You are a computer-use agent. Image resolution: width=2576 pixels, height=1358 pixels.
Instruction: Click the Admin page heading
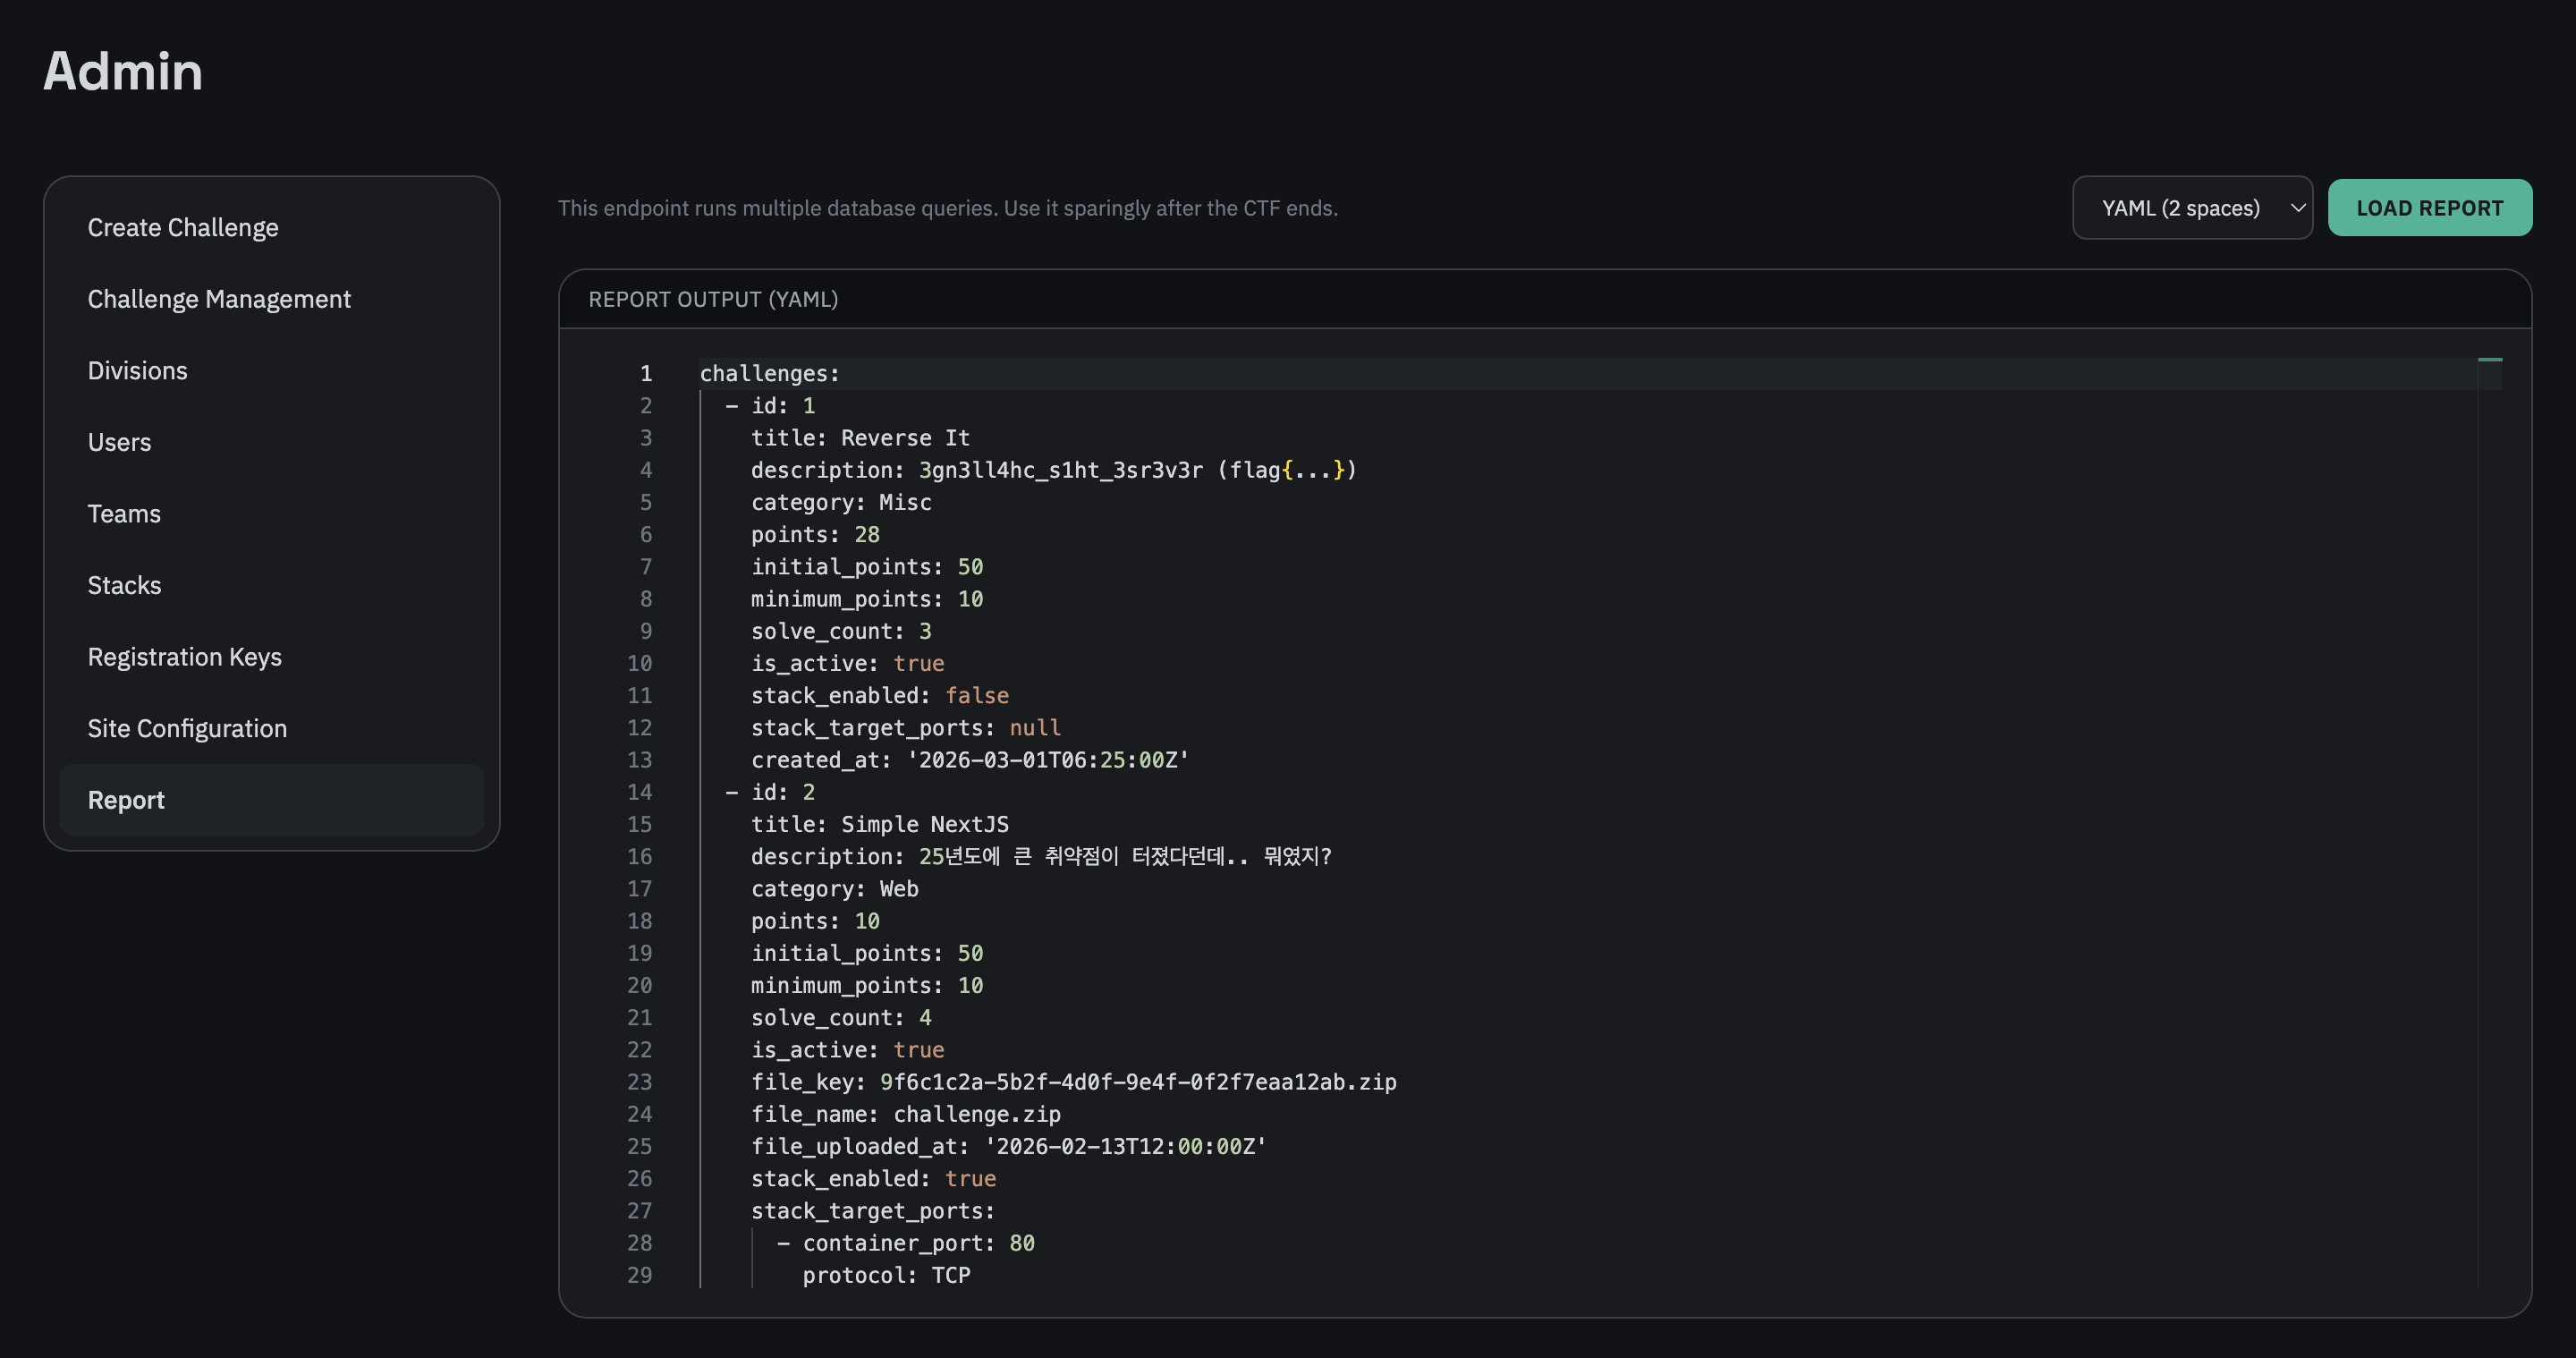click(x=122, y=71)
